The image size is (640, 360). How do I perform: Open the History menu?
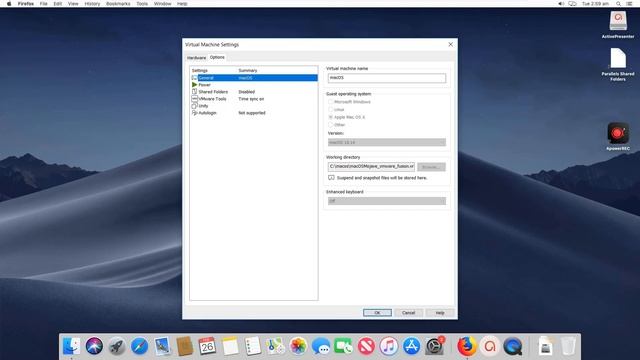92,4
